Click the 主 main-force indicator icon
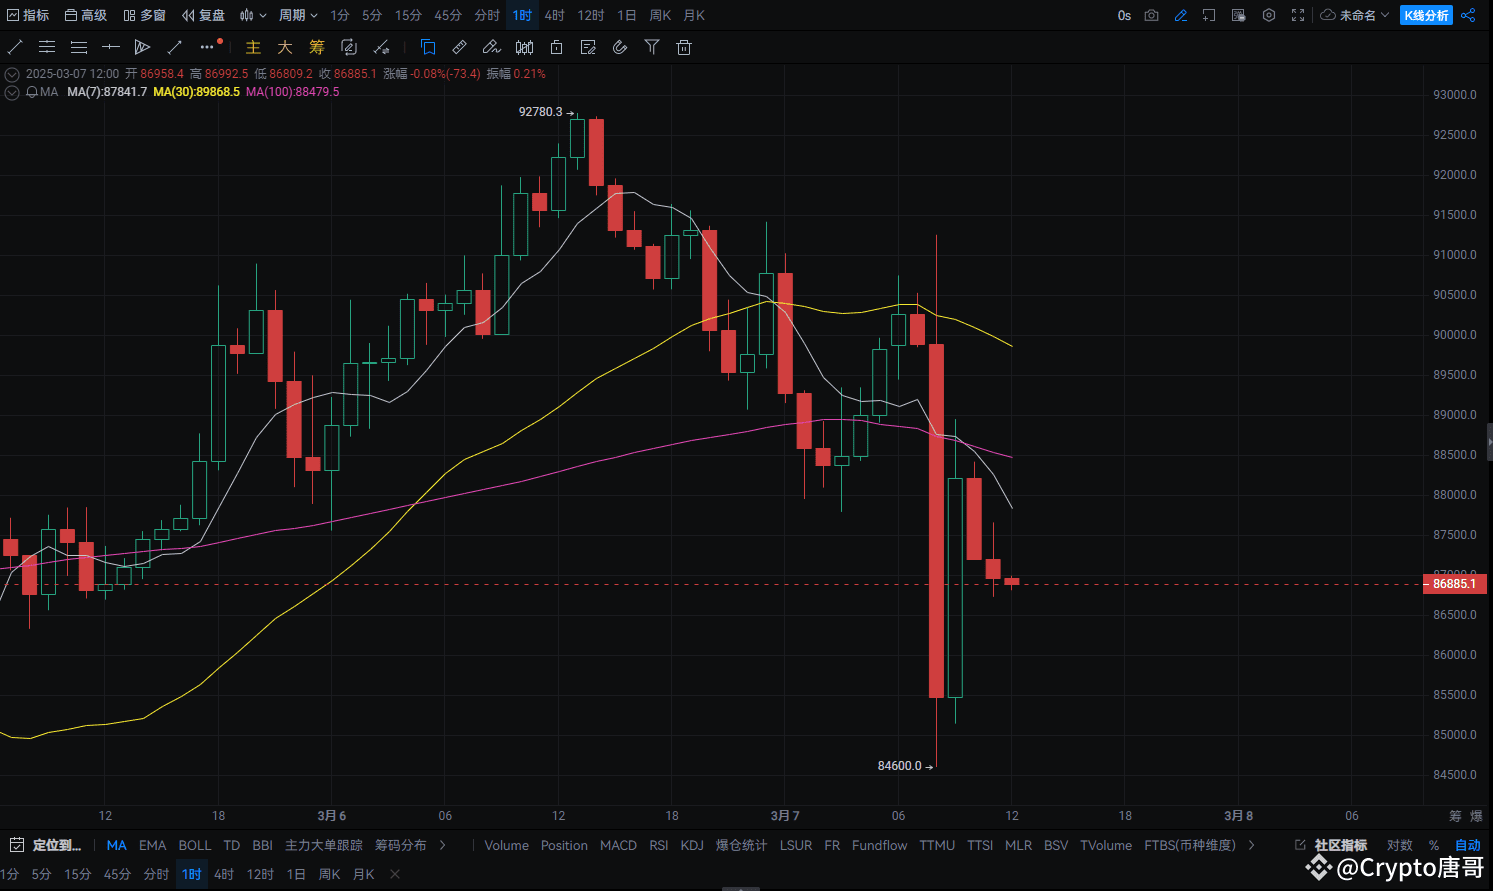Viewport: 1493px width, 891px height. pyautogui.click(x=253, y=47)
